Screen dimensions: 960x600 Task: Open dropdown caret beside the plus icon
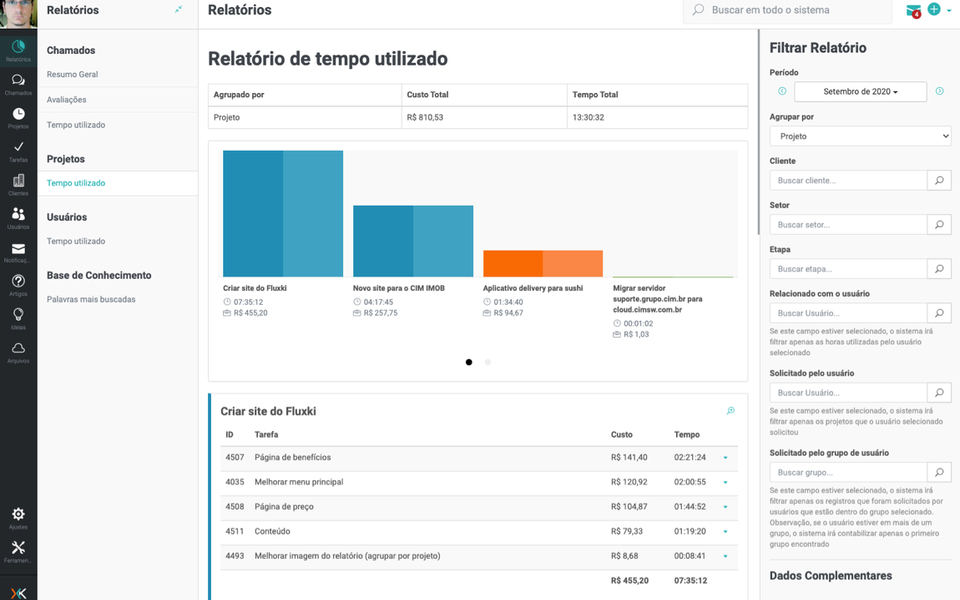coord(950,10)
